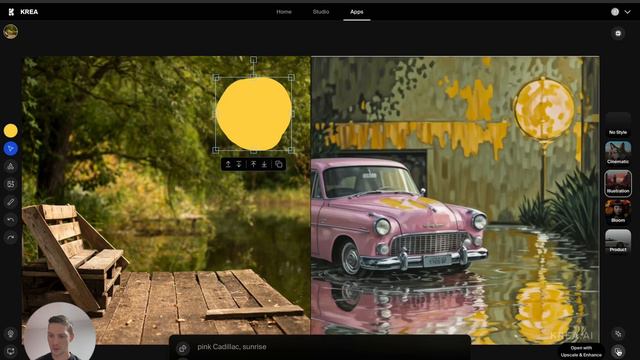Click the sparkle icon at bottom right
The width and height of the screenshot is (640, 360).
coord(618,333)
